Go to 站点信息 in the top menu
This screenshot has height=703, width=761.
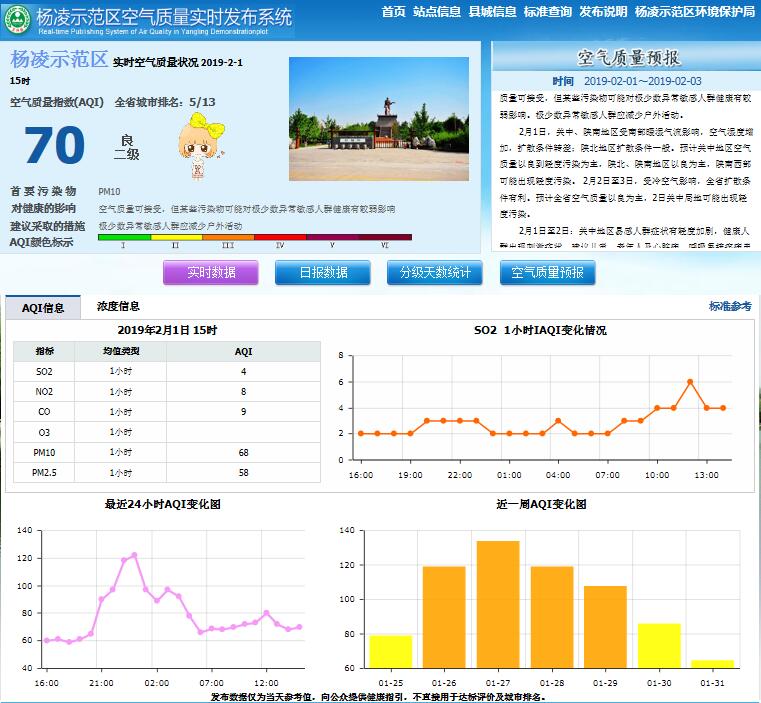point(437,12)
